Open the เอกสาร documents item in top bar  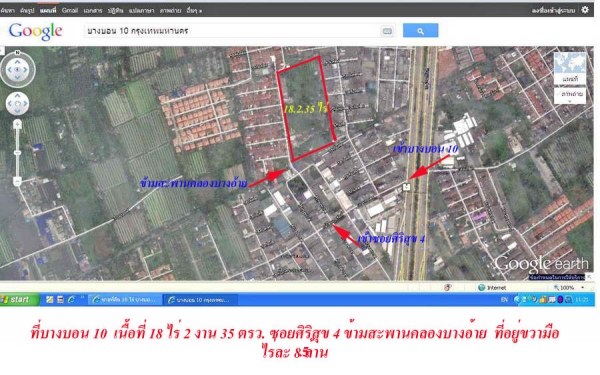click(93, 10)
